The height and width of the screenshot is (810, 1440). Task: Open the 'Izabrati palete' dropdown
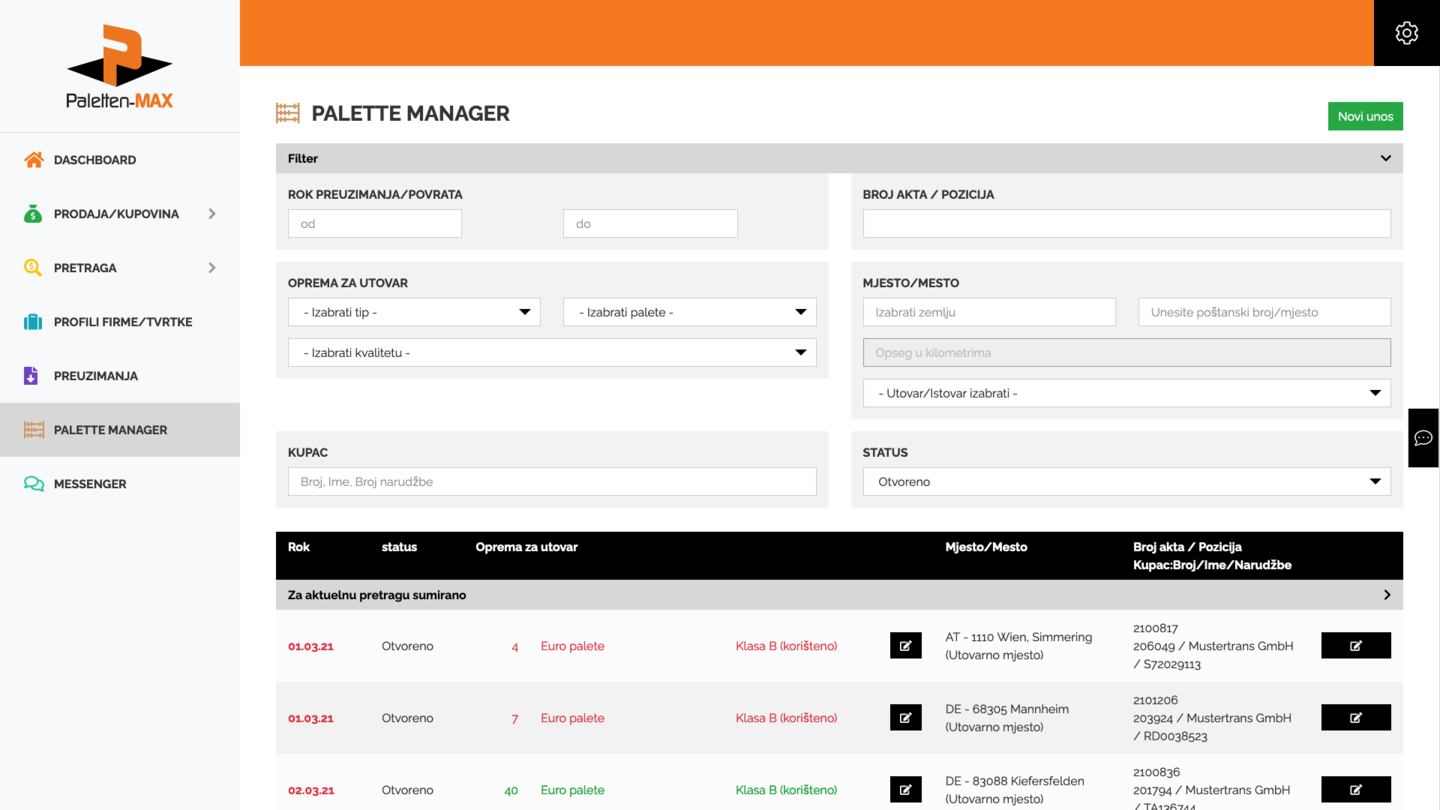[689, 312]
